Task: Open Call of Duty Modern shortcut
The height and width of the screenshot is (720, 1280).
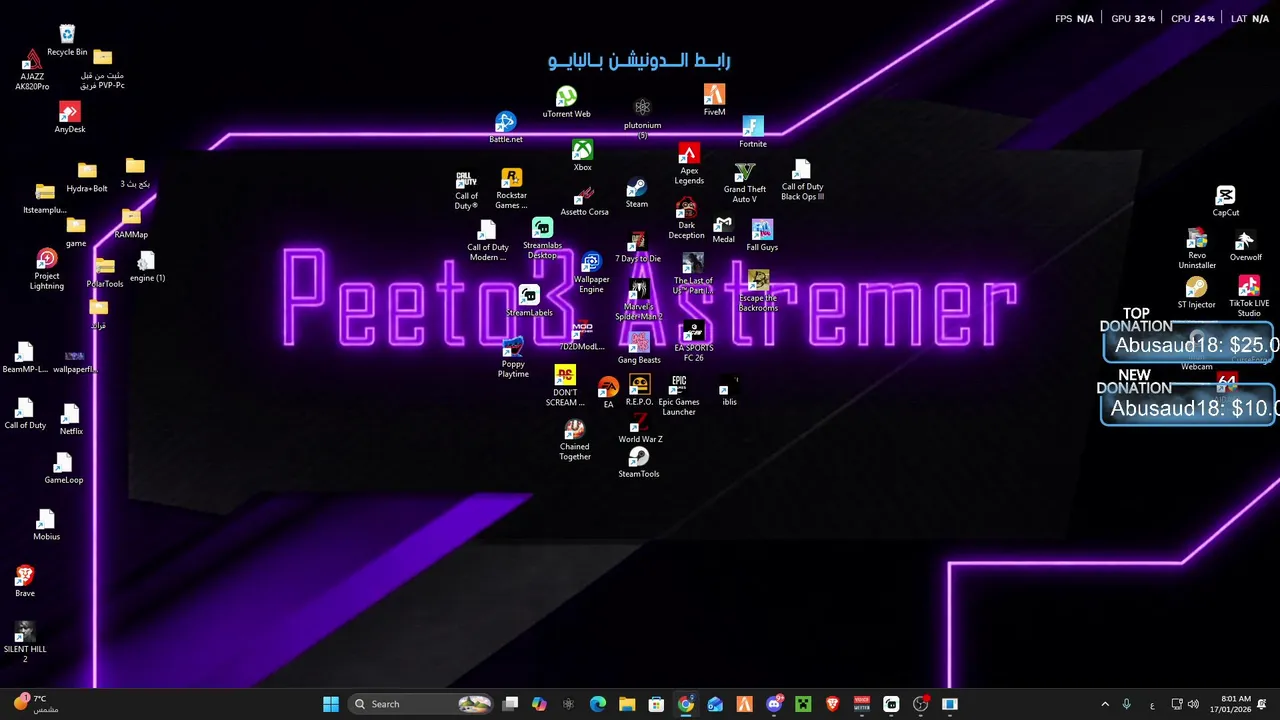Action: pos(487,241)
